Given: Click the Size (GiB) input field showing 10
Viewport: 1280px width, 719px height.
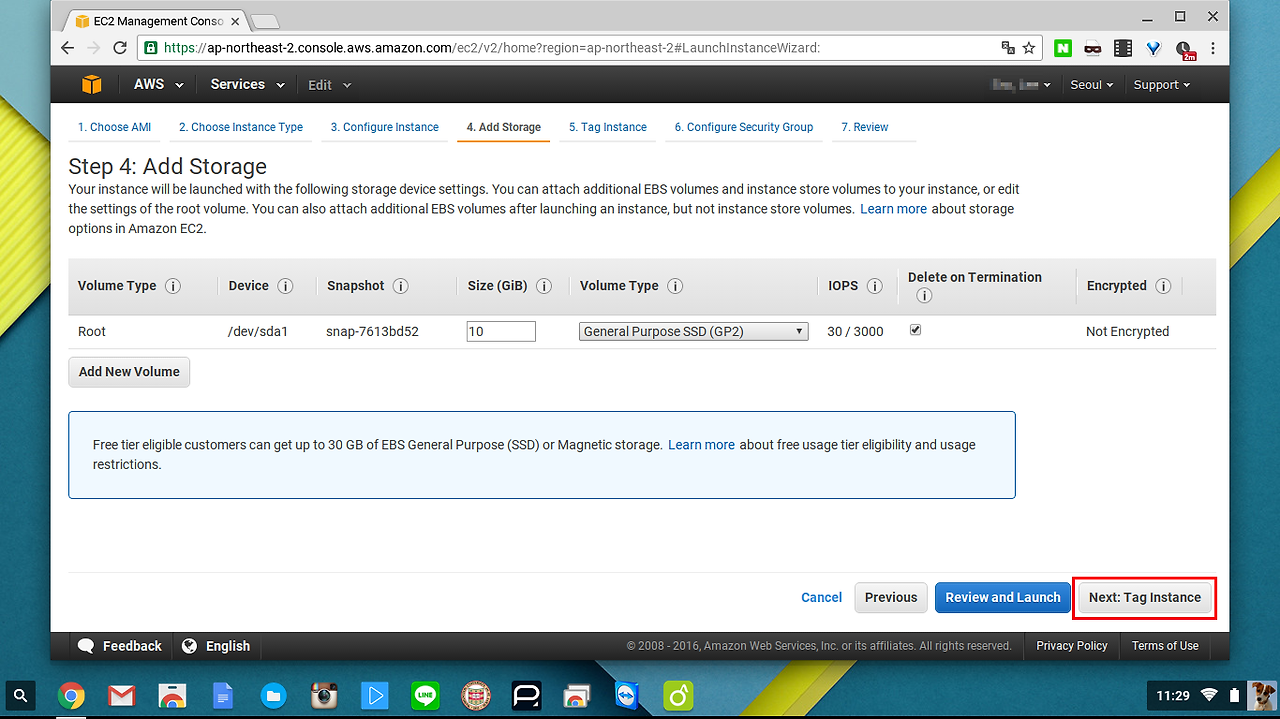Looking at the screenshot, I should (501, 331).
